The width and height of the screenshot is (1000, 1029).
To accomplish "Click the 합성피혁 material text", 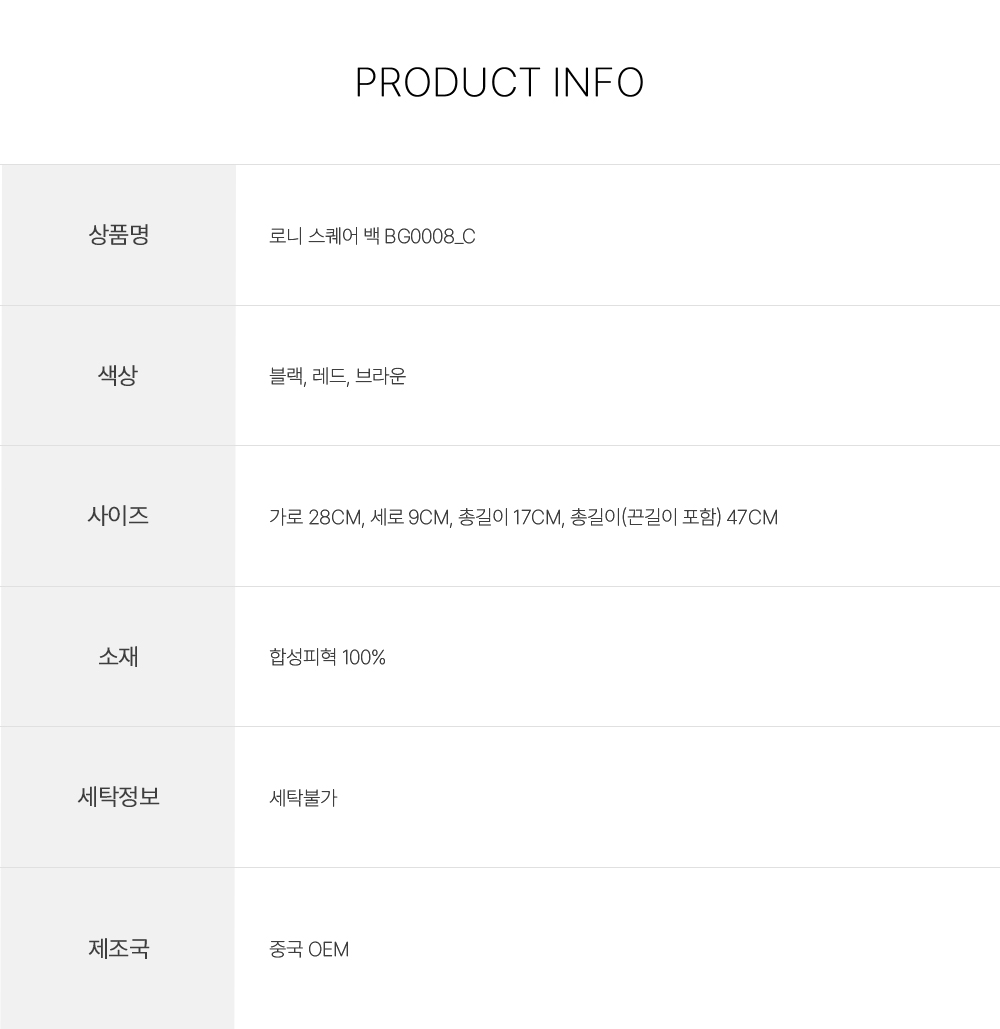I will pyautogui.click(x=303, y=658).
